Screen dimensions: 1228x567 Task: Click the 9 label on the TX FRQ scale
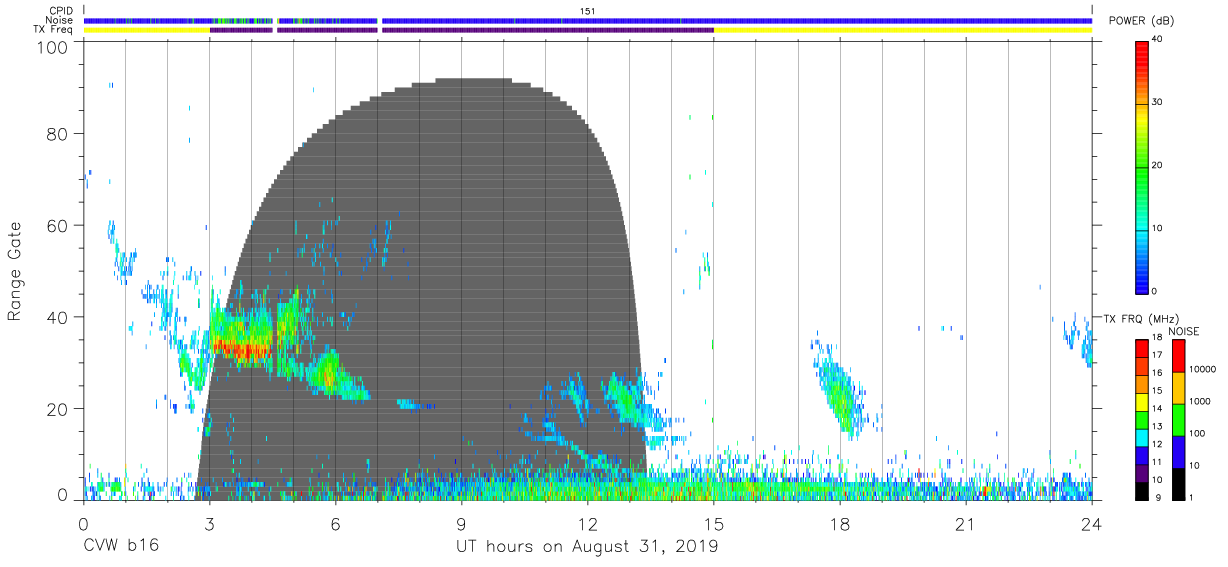pyautogui.click(x=1158, y=498)
